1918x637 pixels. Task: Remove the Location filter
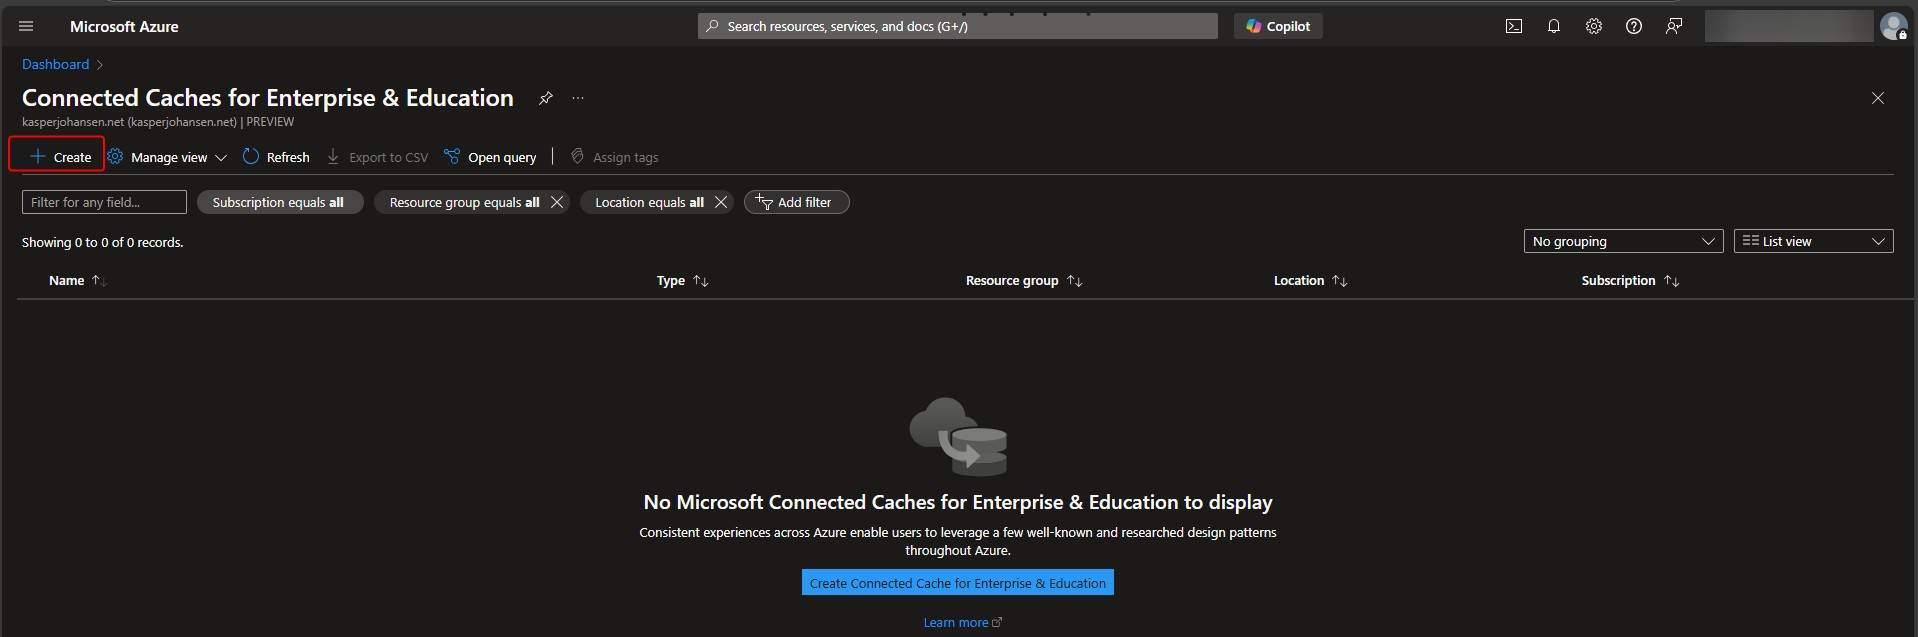[x=720, y=202]
